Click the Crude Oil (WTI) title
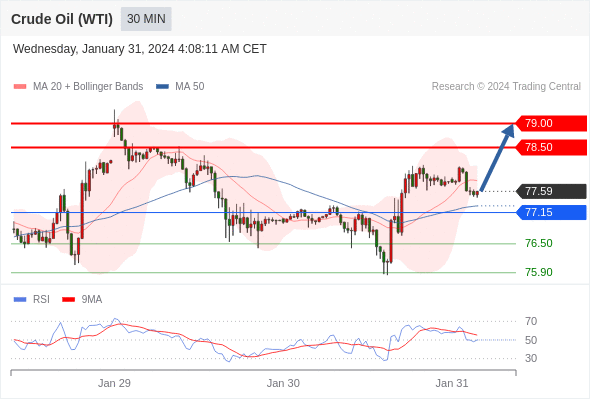 [62, 19]
